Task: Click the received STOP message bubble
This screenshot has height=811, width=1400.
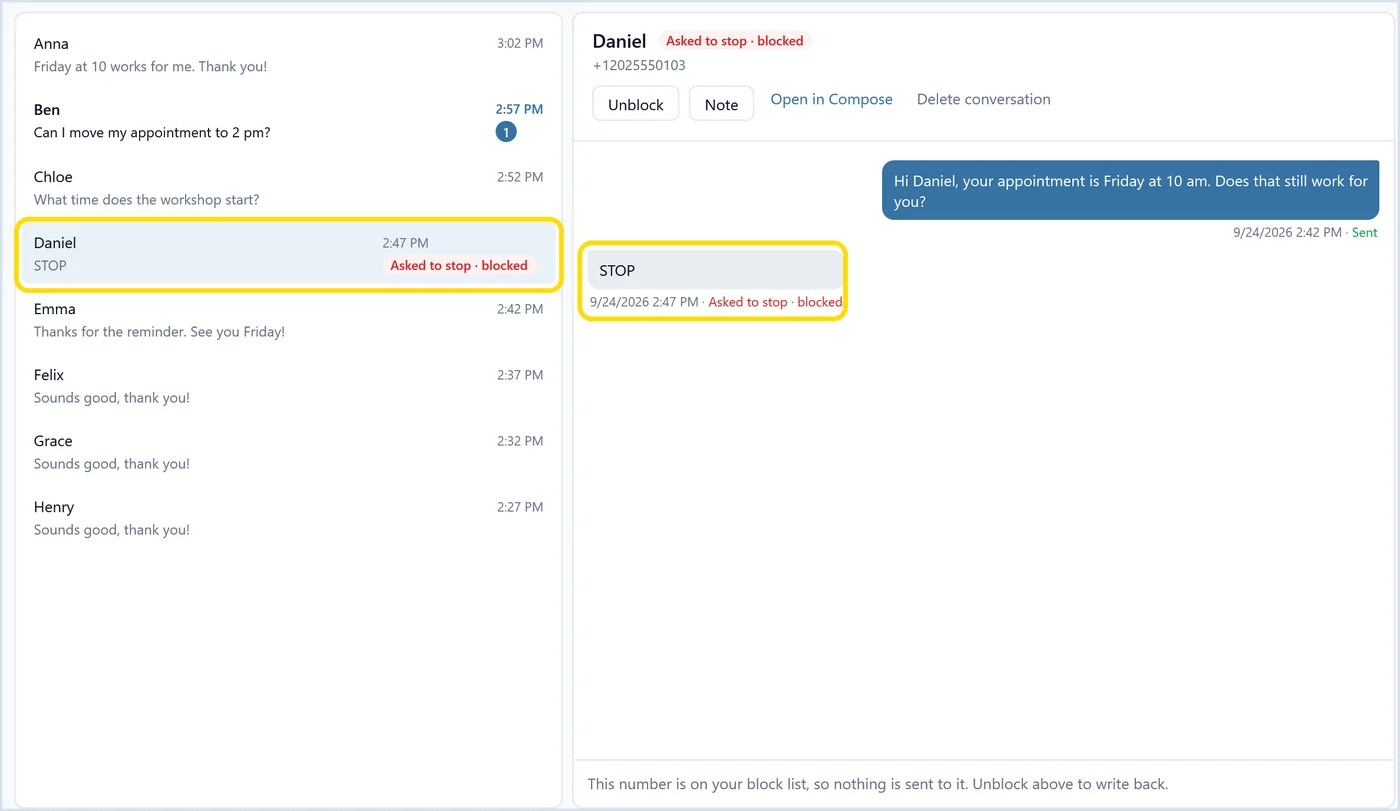Action: [x=716, y=270]
